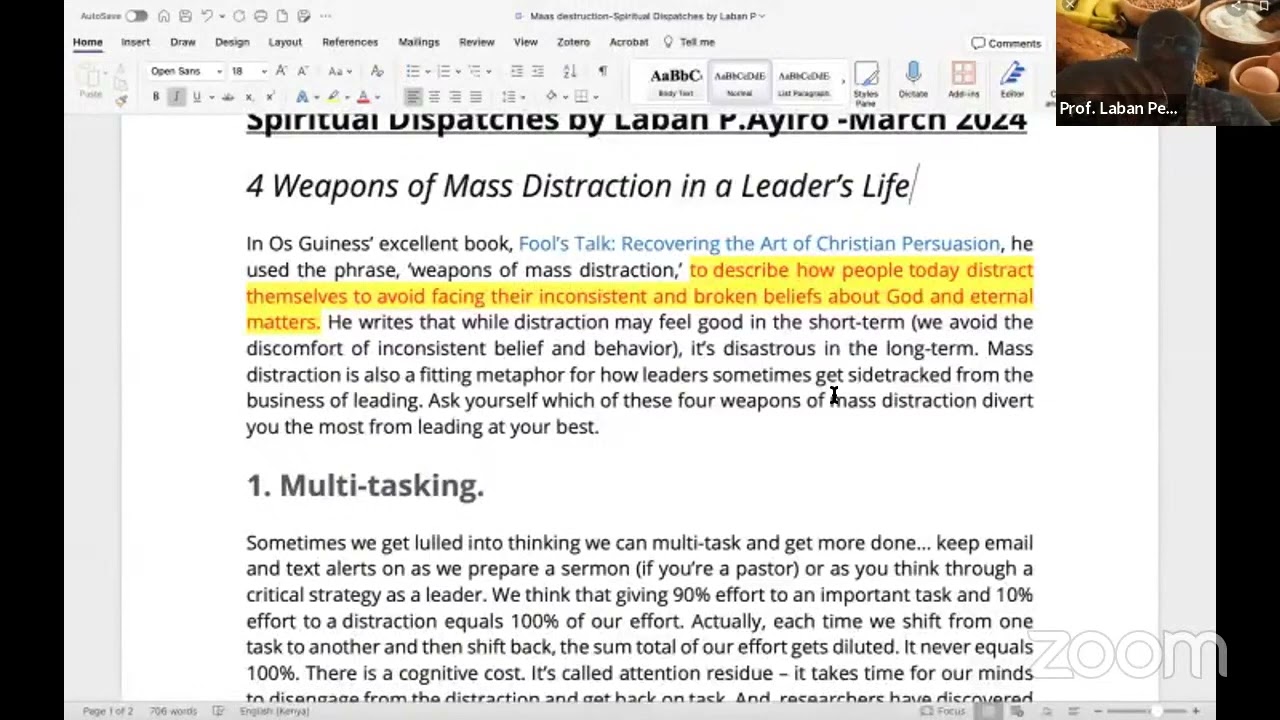This screenshot has height=720, width=1280.
Task: Click the Home icon in quick access toolbar
Action: (163, 16)
